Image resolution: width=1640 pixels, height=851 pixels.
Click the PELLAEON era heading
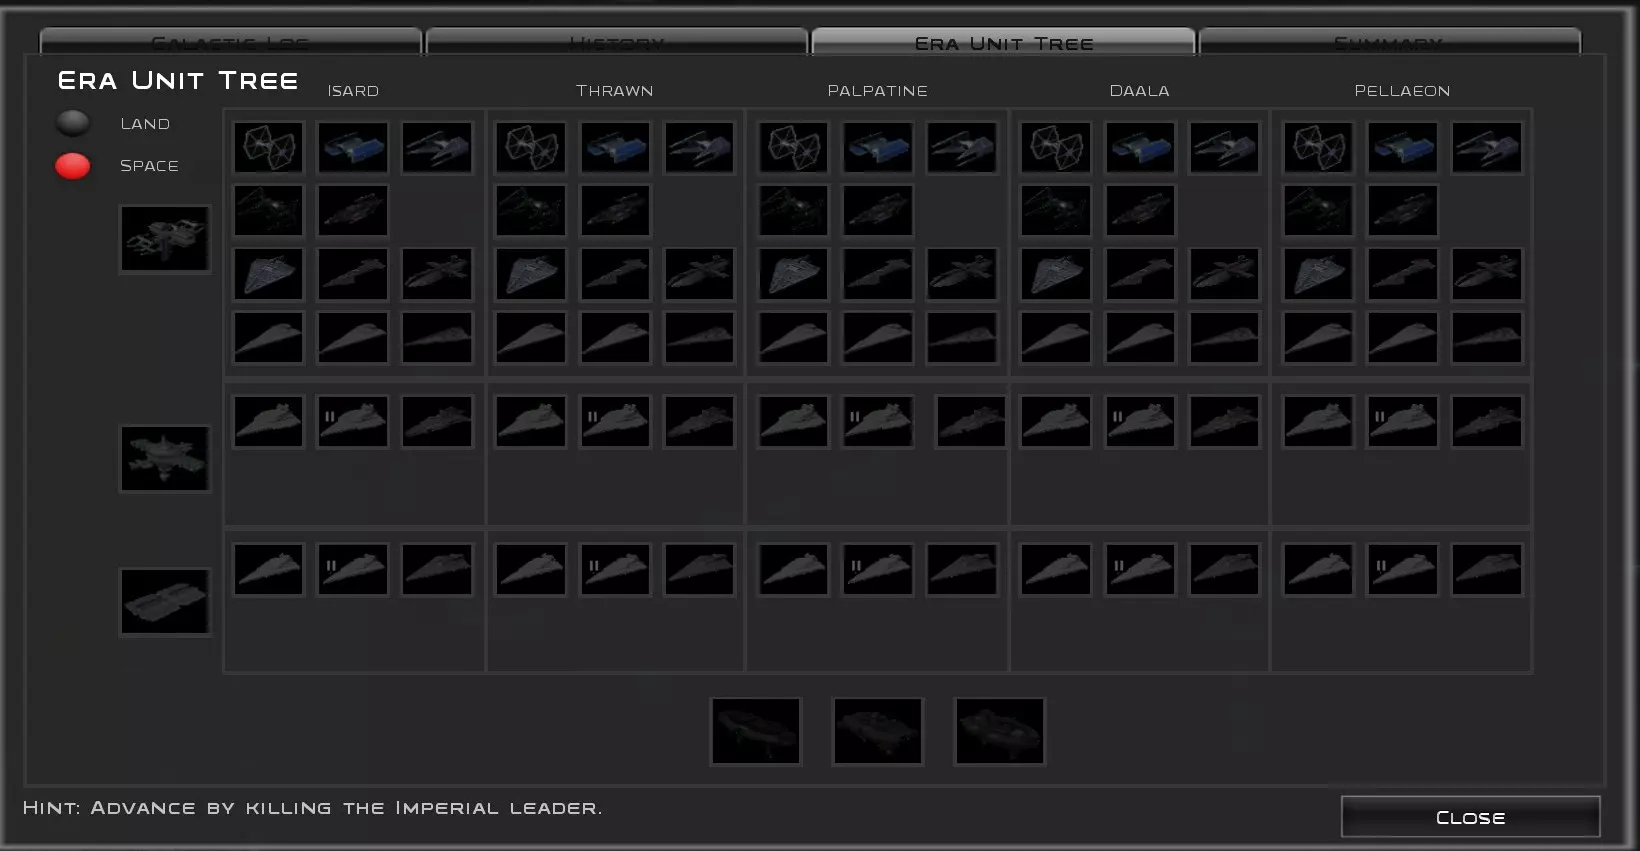coord(1402,91)
